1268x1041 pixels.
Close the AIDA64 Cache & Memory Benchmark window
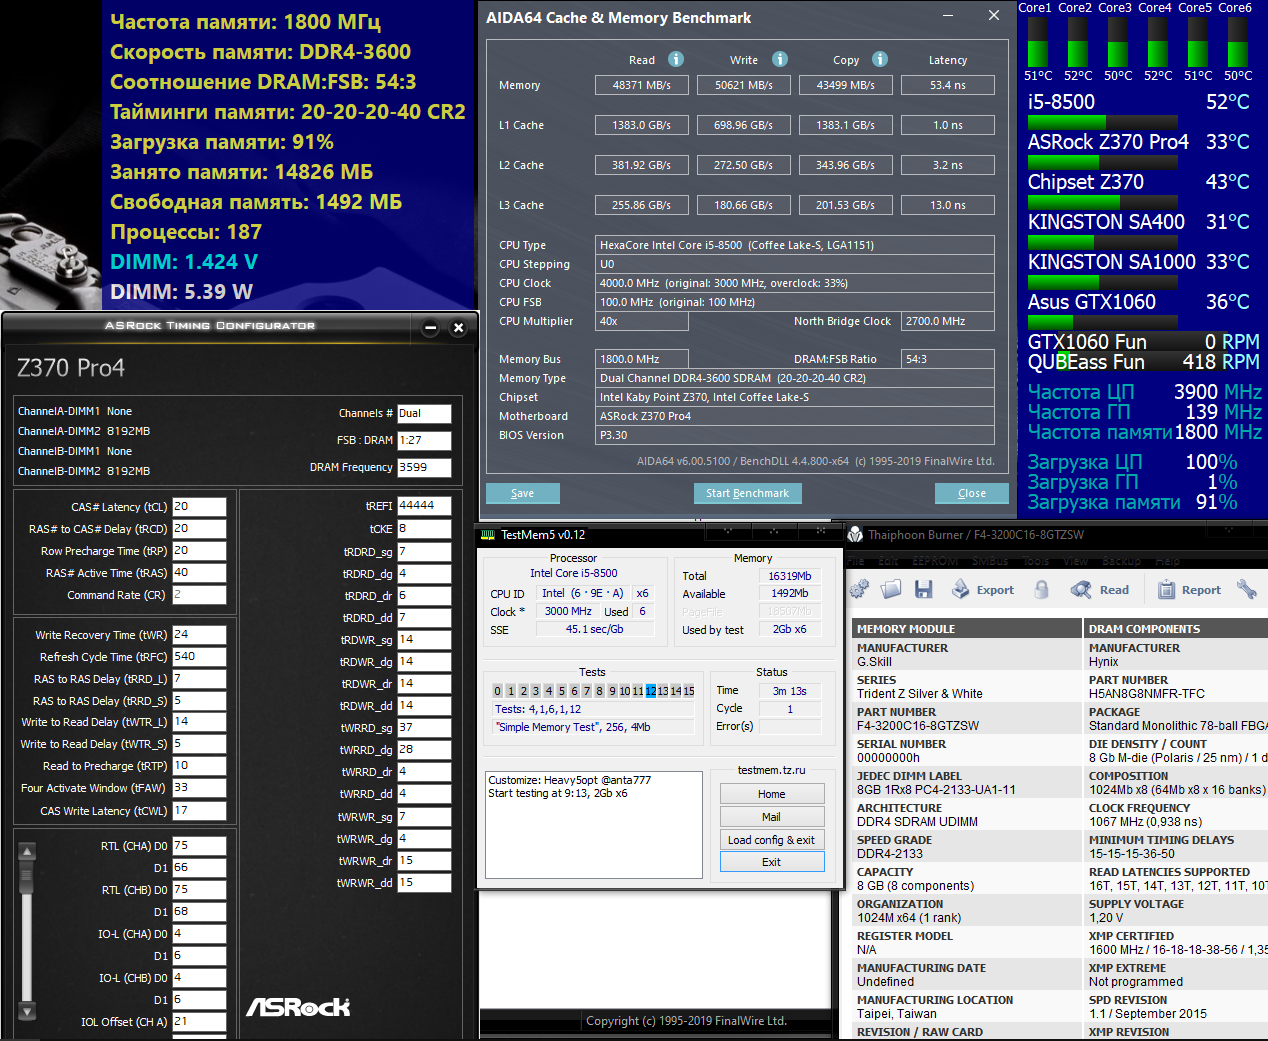pyautogui.click(x=993, y=16)
